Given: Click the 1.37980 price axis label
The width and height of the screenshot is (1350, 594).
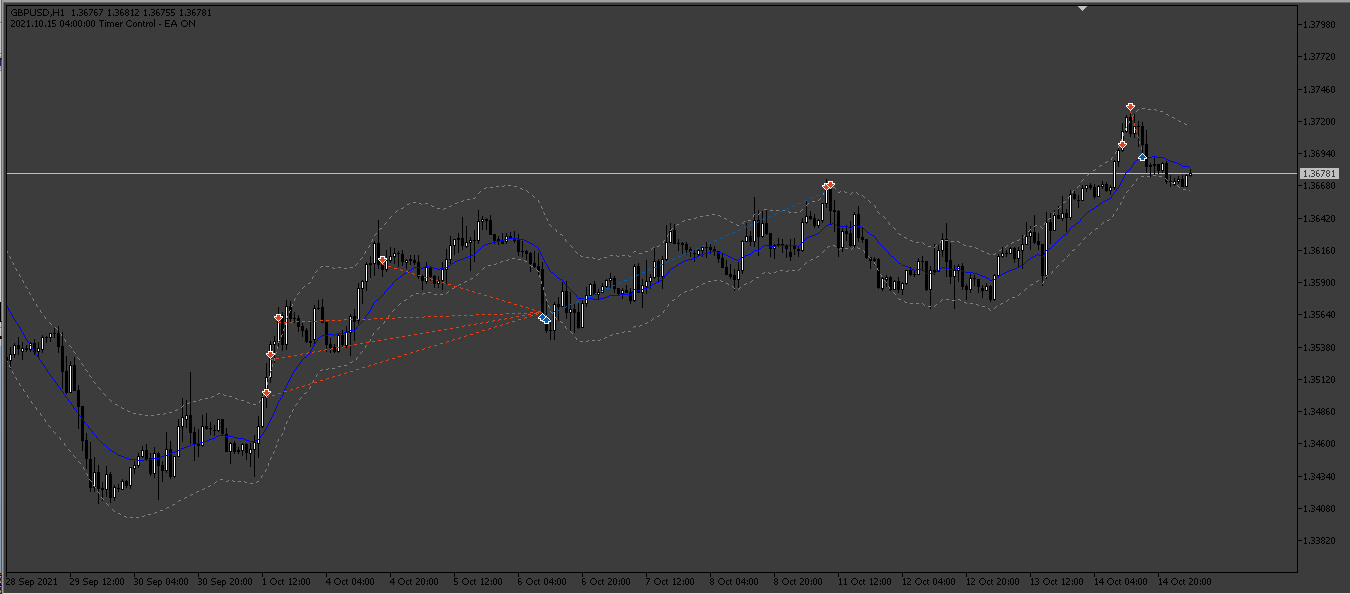Looking at the screenshot, I should pos(1321,24).
